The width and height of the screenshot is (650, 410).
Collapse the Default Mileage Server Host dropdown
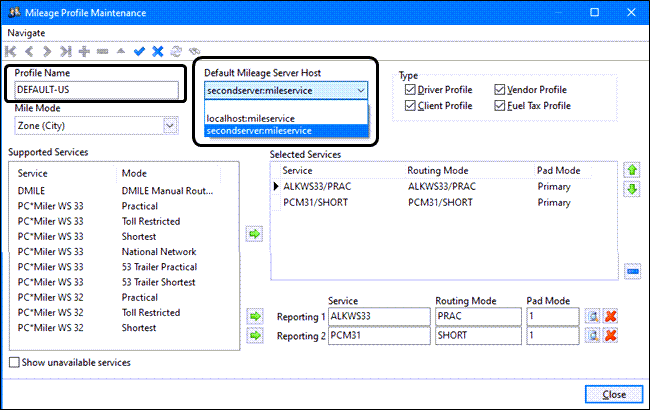tap(360, 90)
